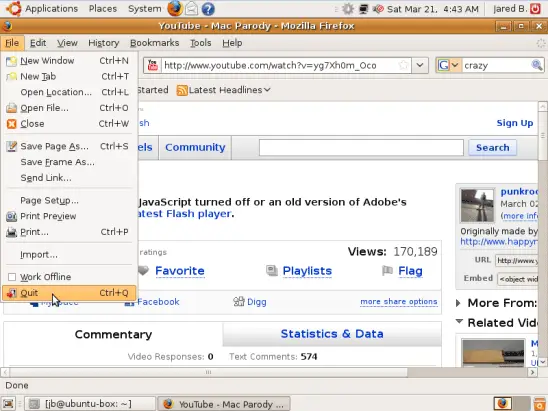548x411 pixels.
Task: Click the YouTube search input field
Action: tap(361, 147)
